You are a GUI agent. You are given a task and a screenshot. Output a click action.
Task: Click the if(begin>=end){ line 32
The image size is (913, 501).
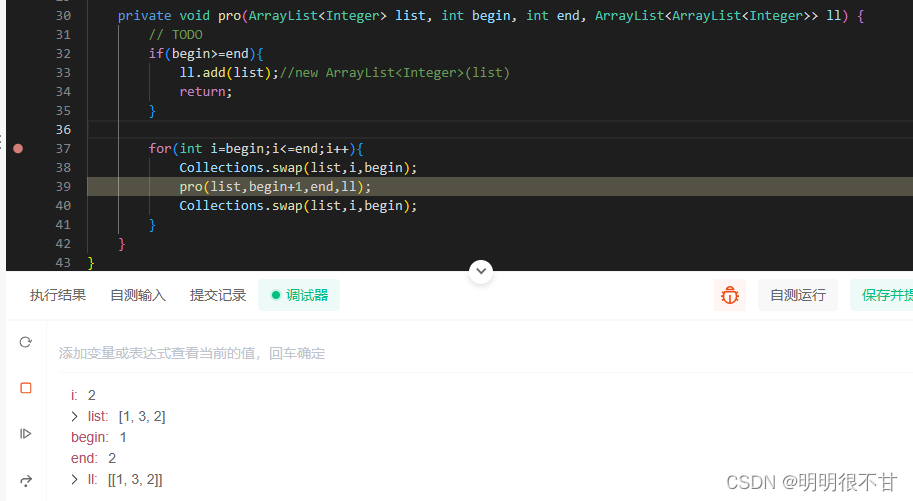(x=206, y=54)
